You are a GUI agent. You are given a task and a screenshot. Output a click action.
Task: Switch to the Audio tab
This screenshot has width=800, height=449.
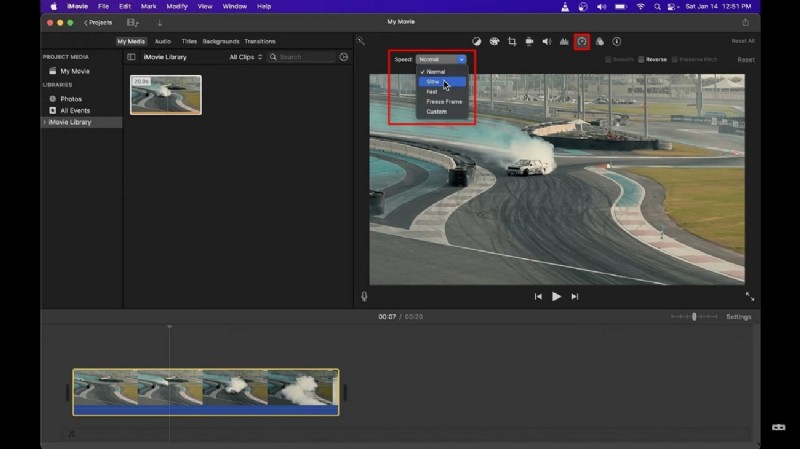coord(163,41)
